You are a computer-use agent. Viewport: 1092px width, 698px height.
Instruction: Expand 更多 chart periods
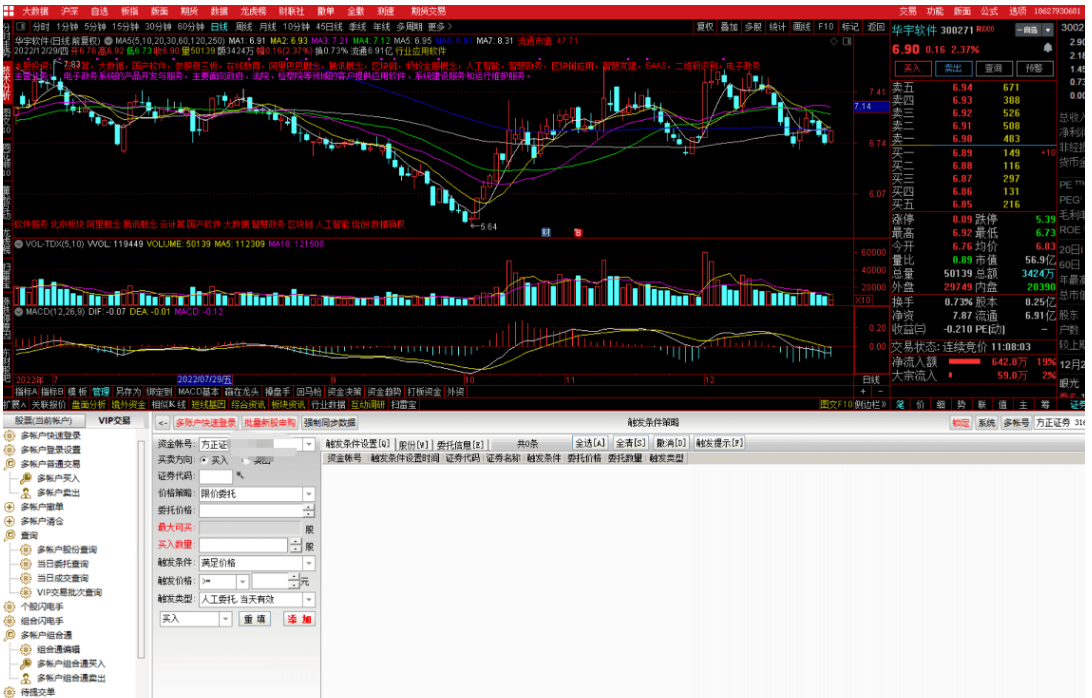pos(439,26)
